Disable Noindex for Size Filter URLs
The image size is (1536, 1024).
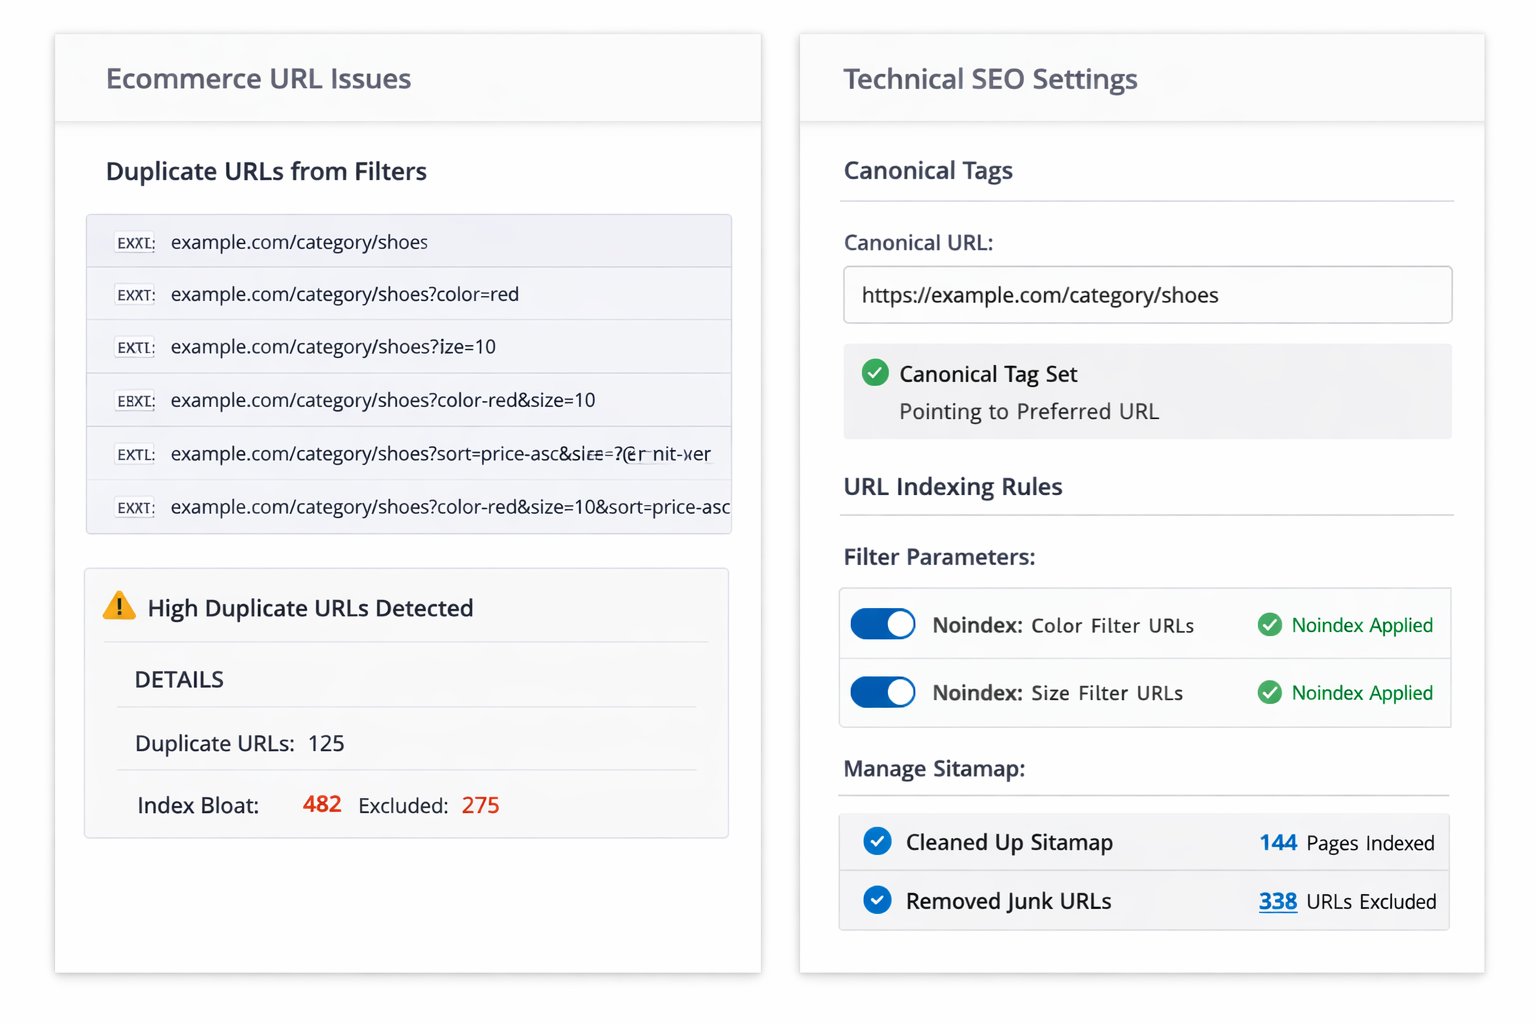[x=882, y=692]
